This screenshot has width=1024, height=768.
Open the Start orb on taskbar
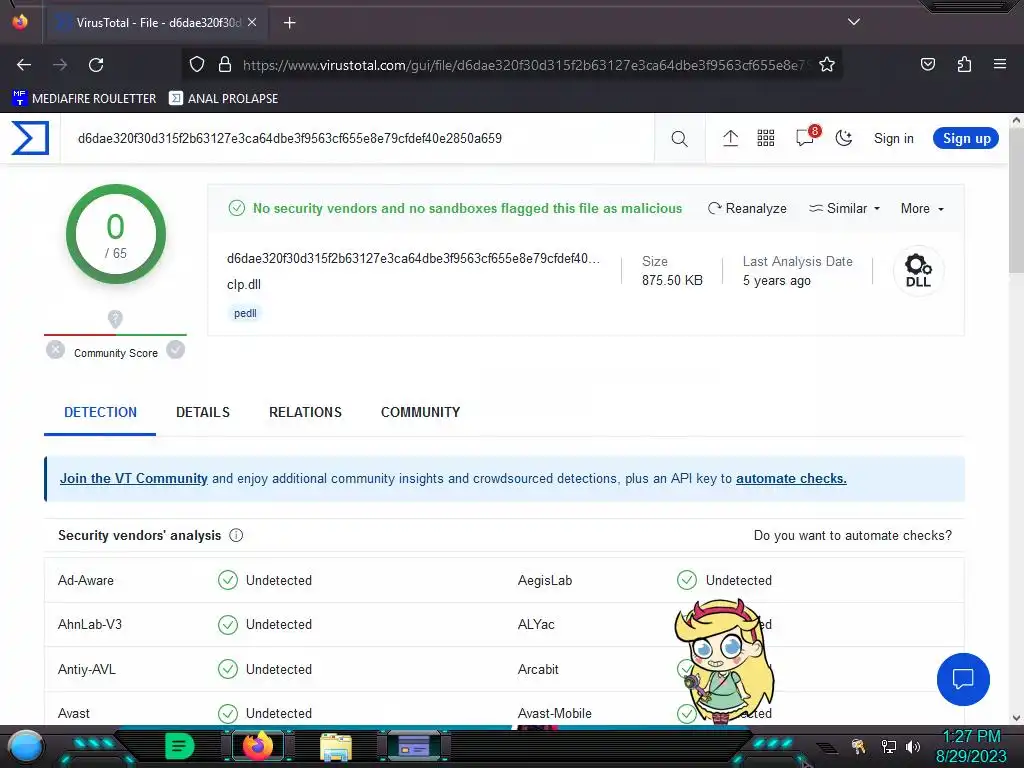click(27, 747)
